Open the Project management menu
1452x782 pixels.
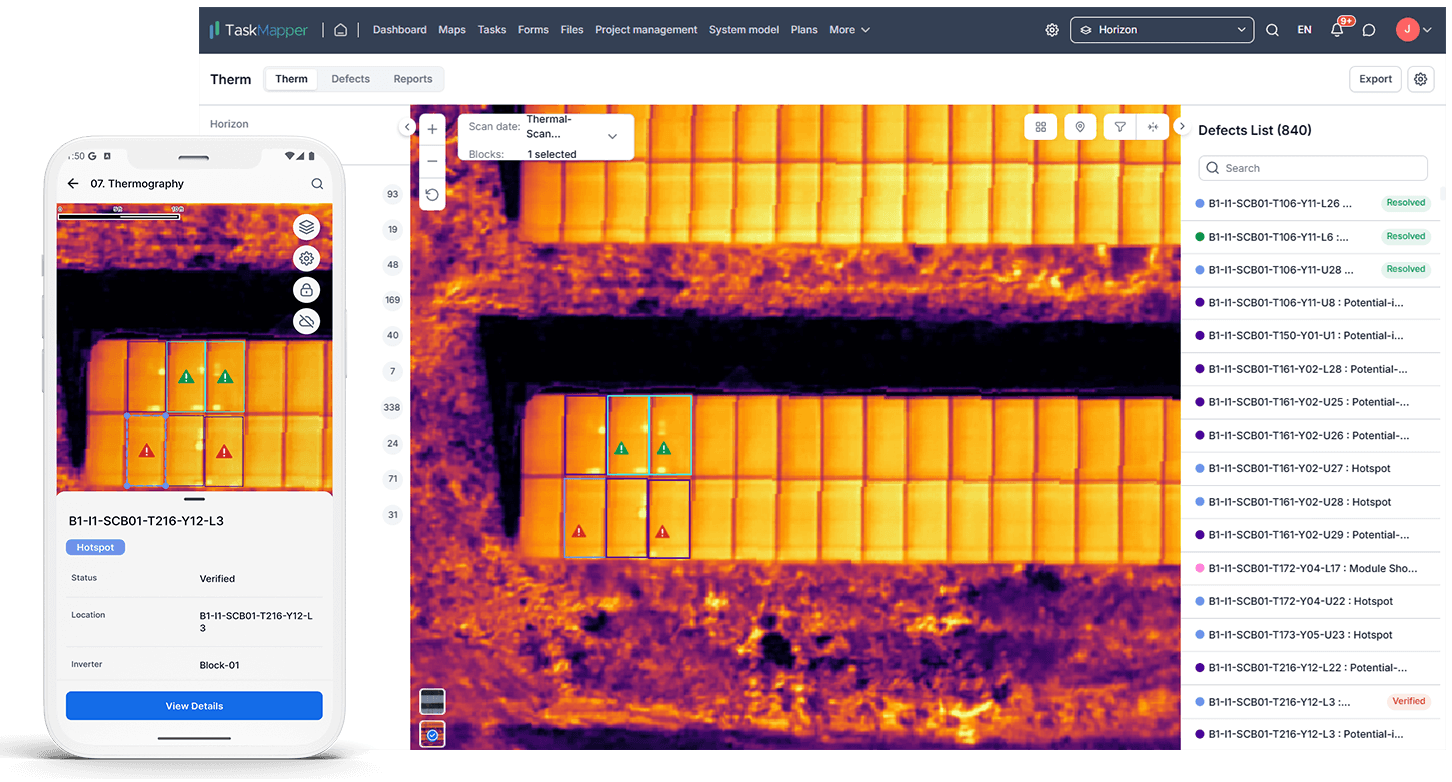tap(646, 30)
